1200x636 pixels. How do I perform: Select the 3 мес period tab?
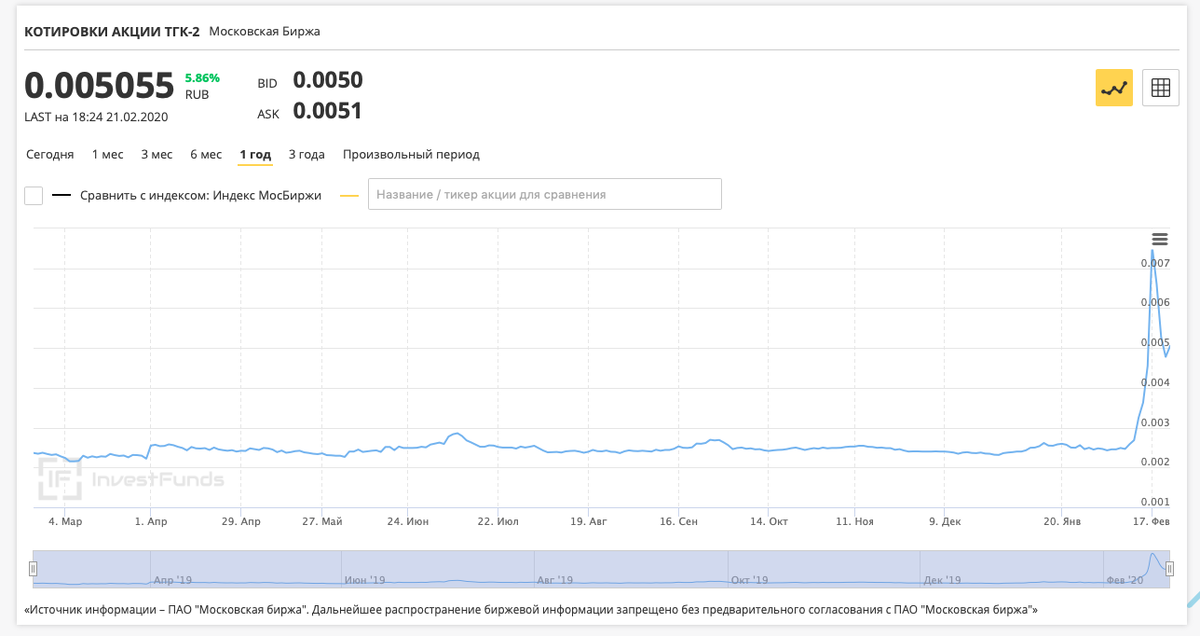click(156, 155)
